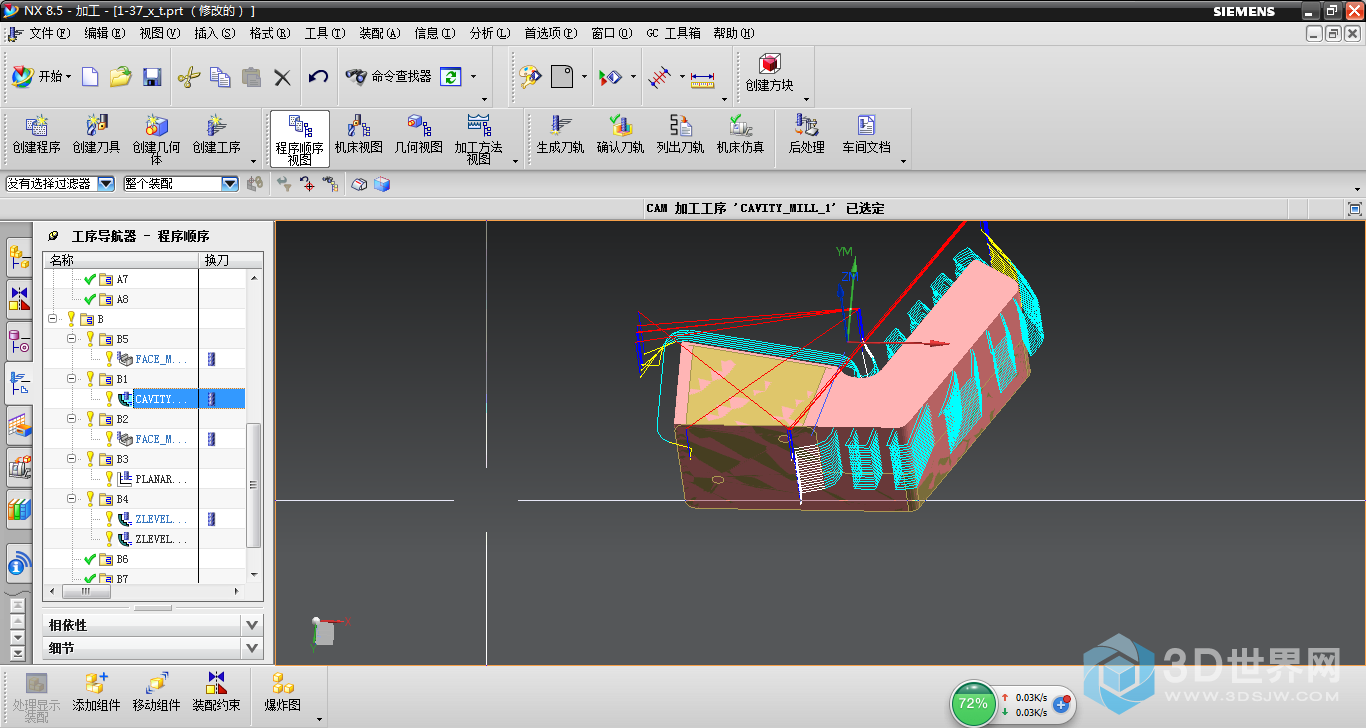The height and width of the screenshot is (728, 1366).
Task: Collapse the B1 tree node
Action: [x=72, y=379]
